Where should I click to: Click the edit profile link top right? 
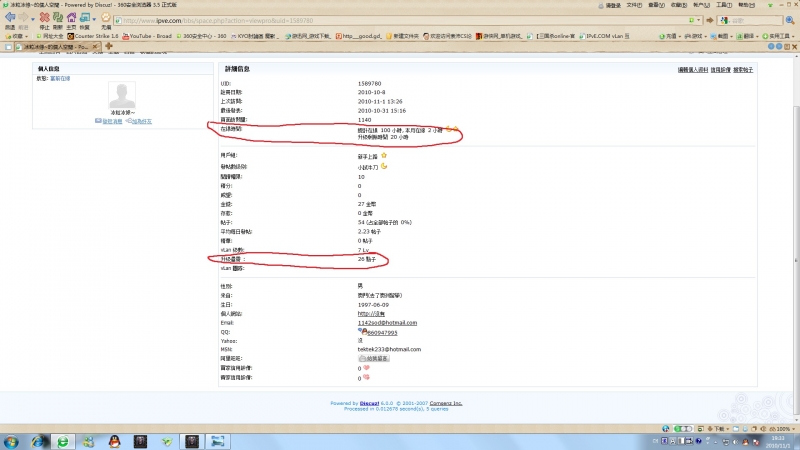(692, 70)
